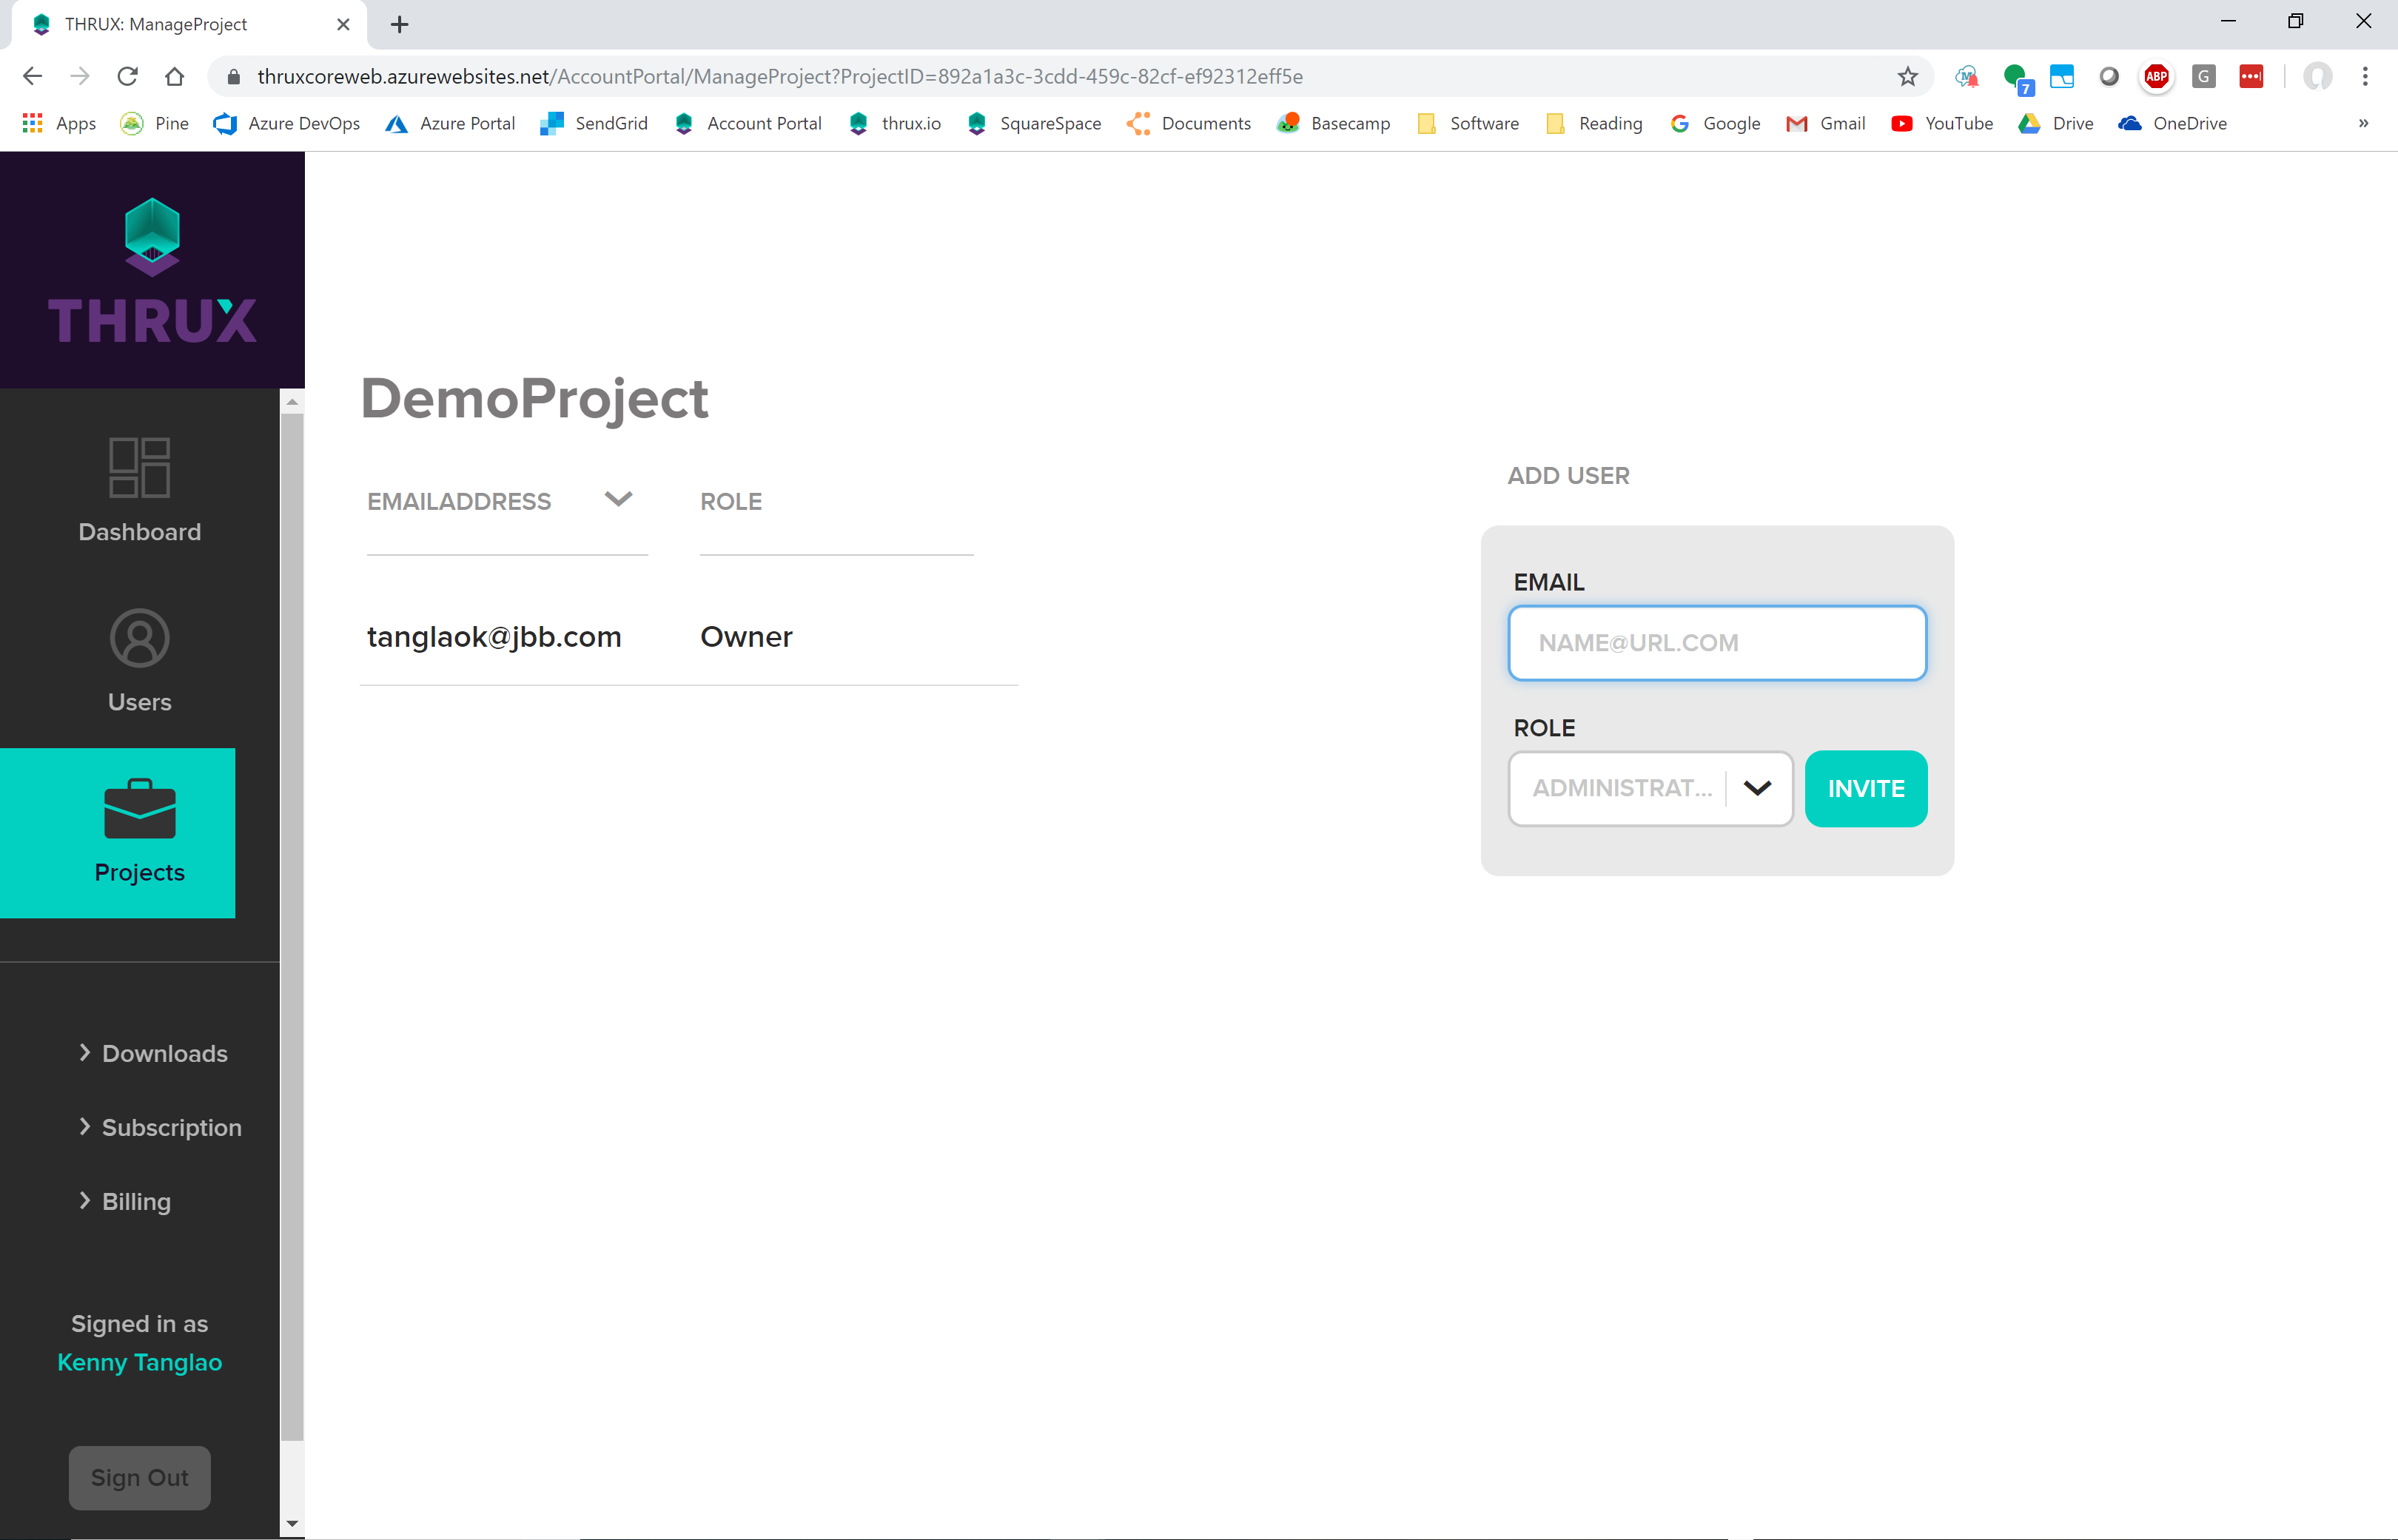Open the Azure DevOps bookmark
The width and height of the screenshot is (2398, 1540).
286,123
